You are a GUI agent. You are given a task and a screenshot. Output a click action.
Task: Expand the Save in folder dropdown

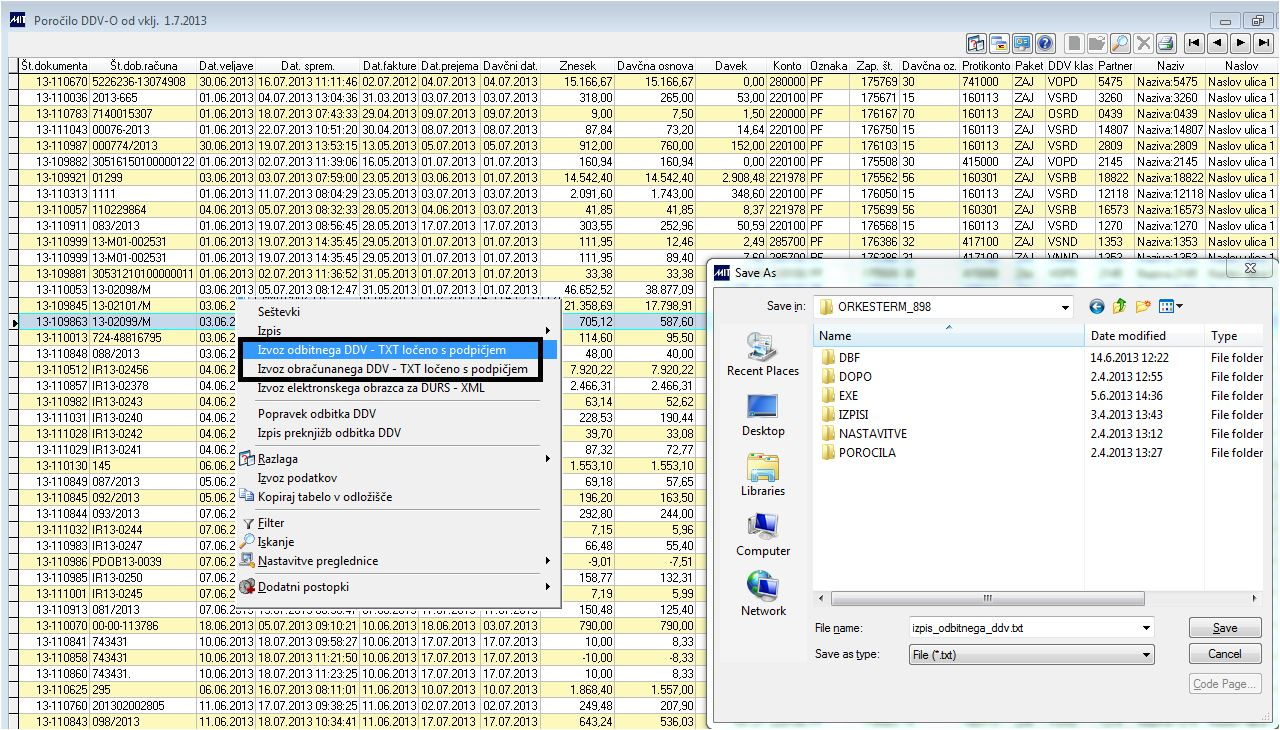(x=1064, y=307)
